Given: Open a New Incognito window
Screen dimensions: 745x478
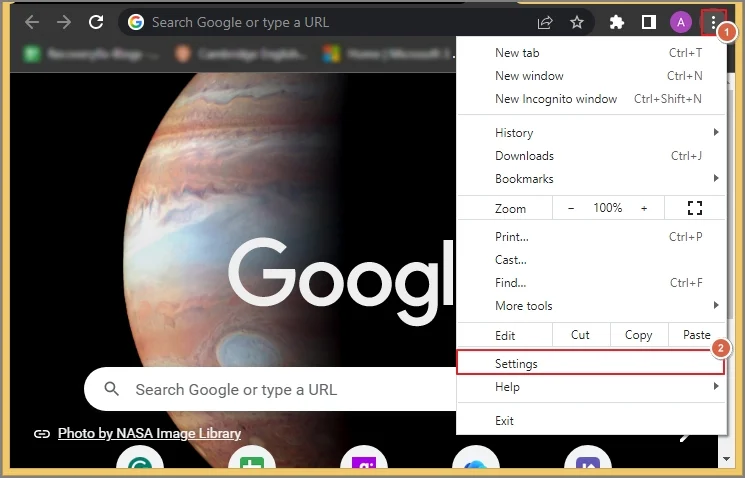Looking at the screenshot, I should (x=591, y=99).
